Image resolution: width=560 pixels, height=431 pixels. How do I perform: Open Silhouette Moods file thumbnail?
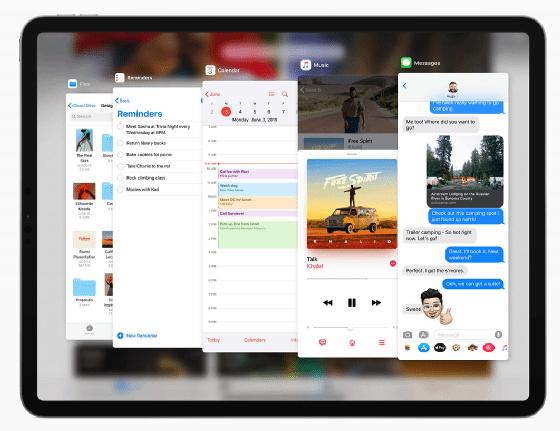pos(84,191)
